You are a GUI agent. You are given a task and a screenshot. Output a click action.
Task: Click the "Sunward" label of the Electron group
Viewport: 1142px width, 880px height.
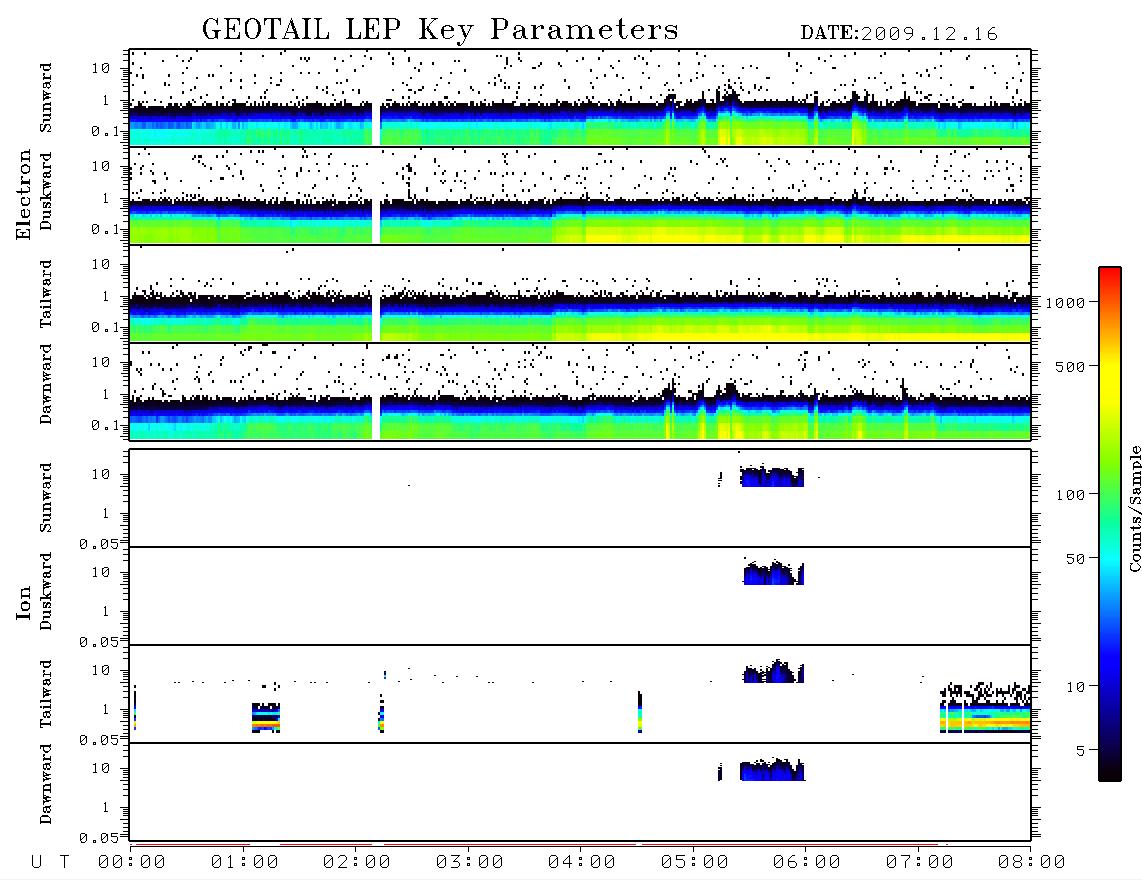(x=46, y=98)
